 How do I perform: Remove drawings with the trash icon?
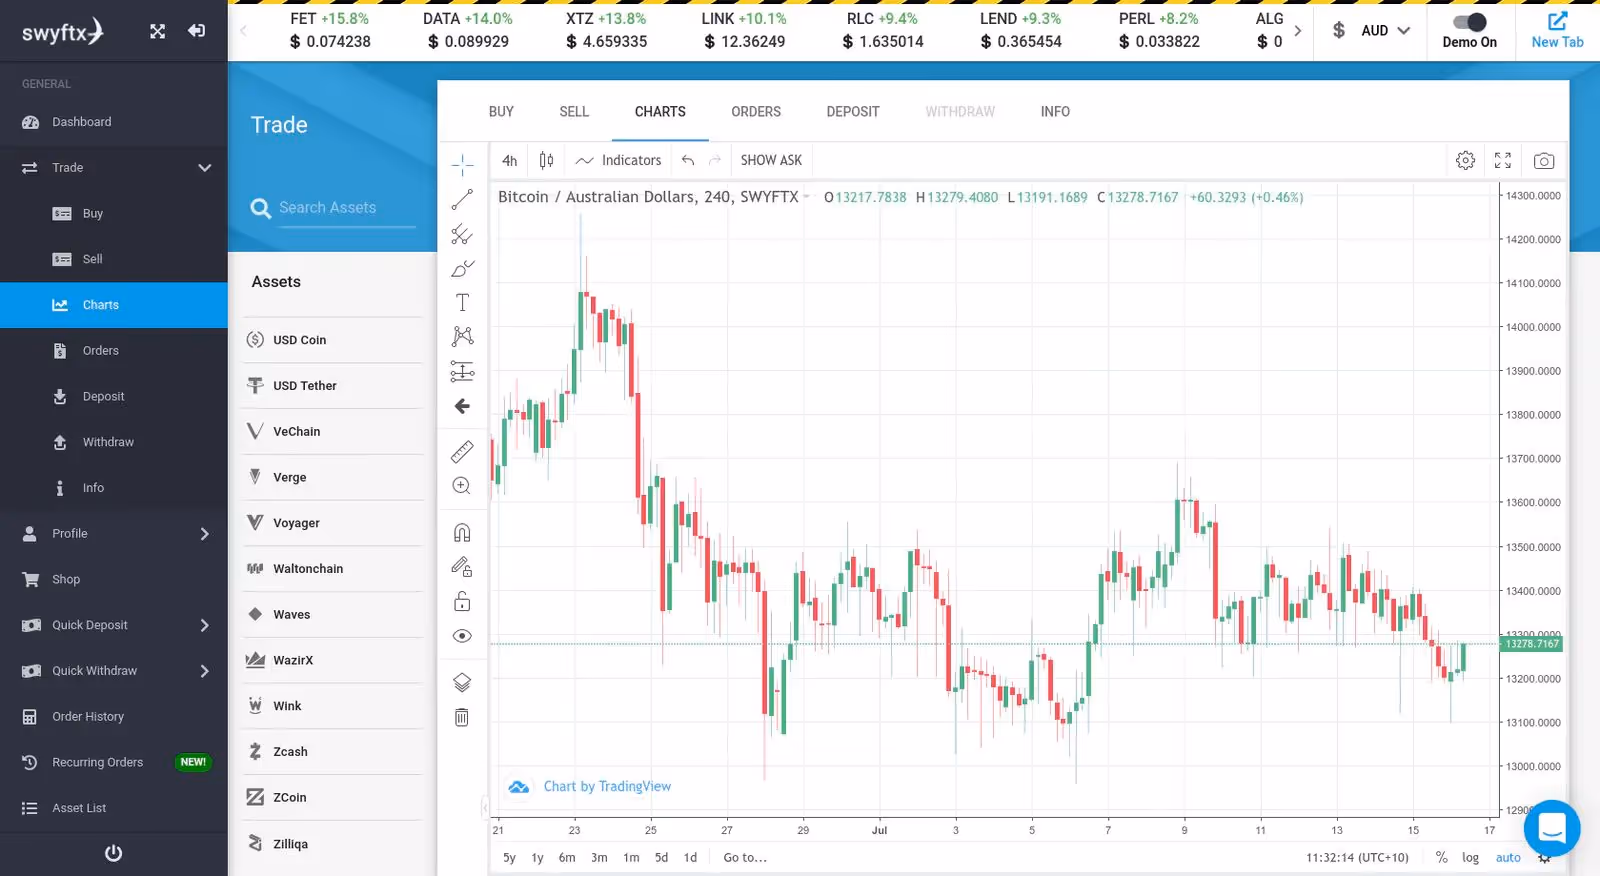pos(462,717)
